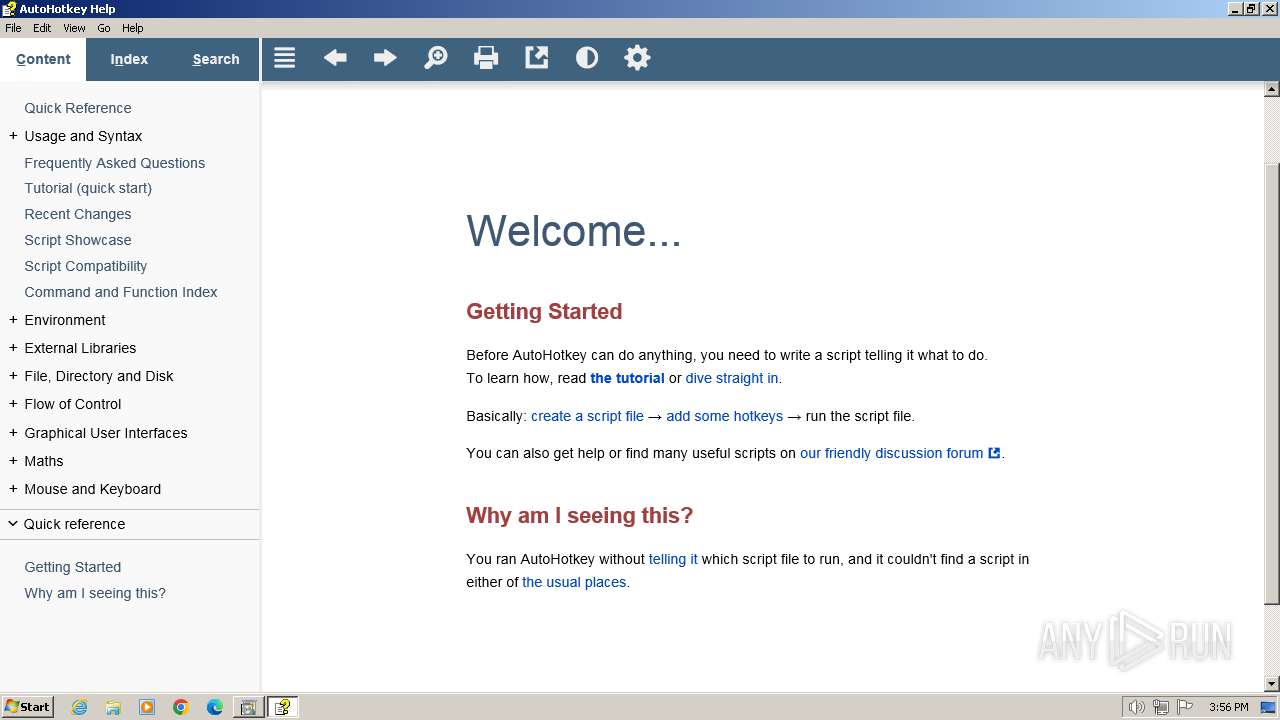Open Frequently Asked Questions entry
Viewport: 1280px width, 720px height.
point(115,163)
